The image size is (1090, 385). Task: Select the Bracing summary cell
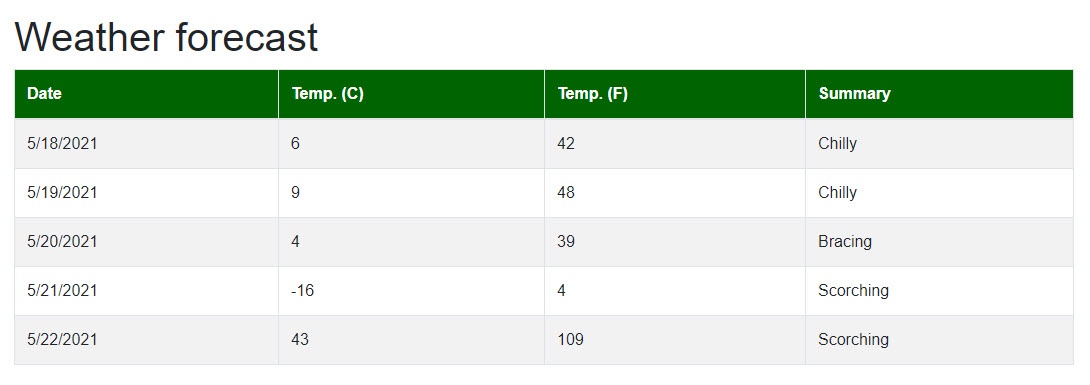939,242
